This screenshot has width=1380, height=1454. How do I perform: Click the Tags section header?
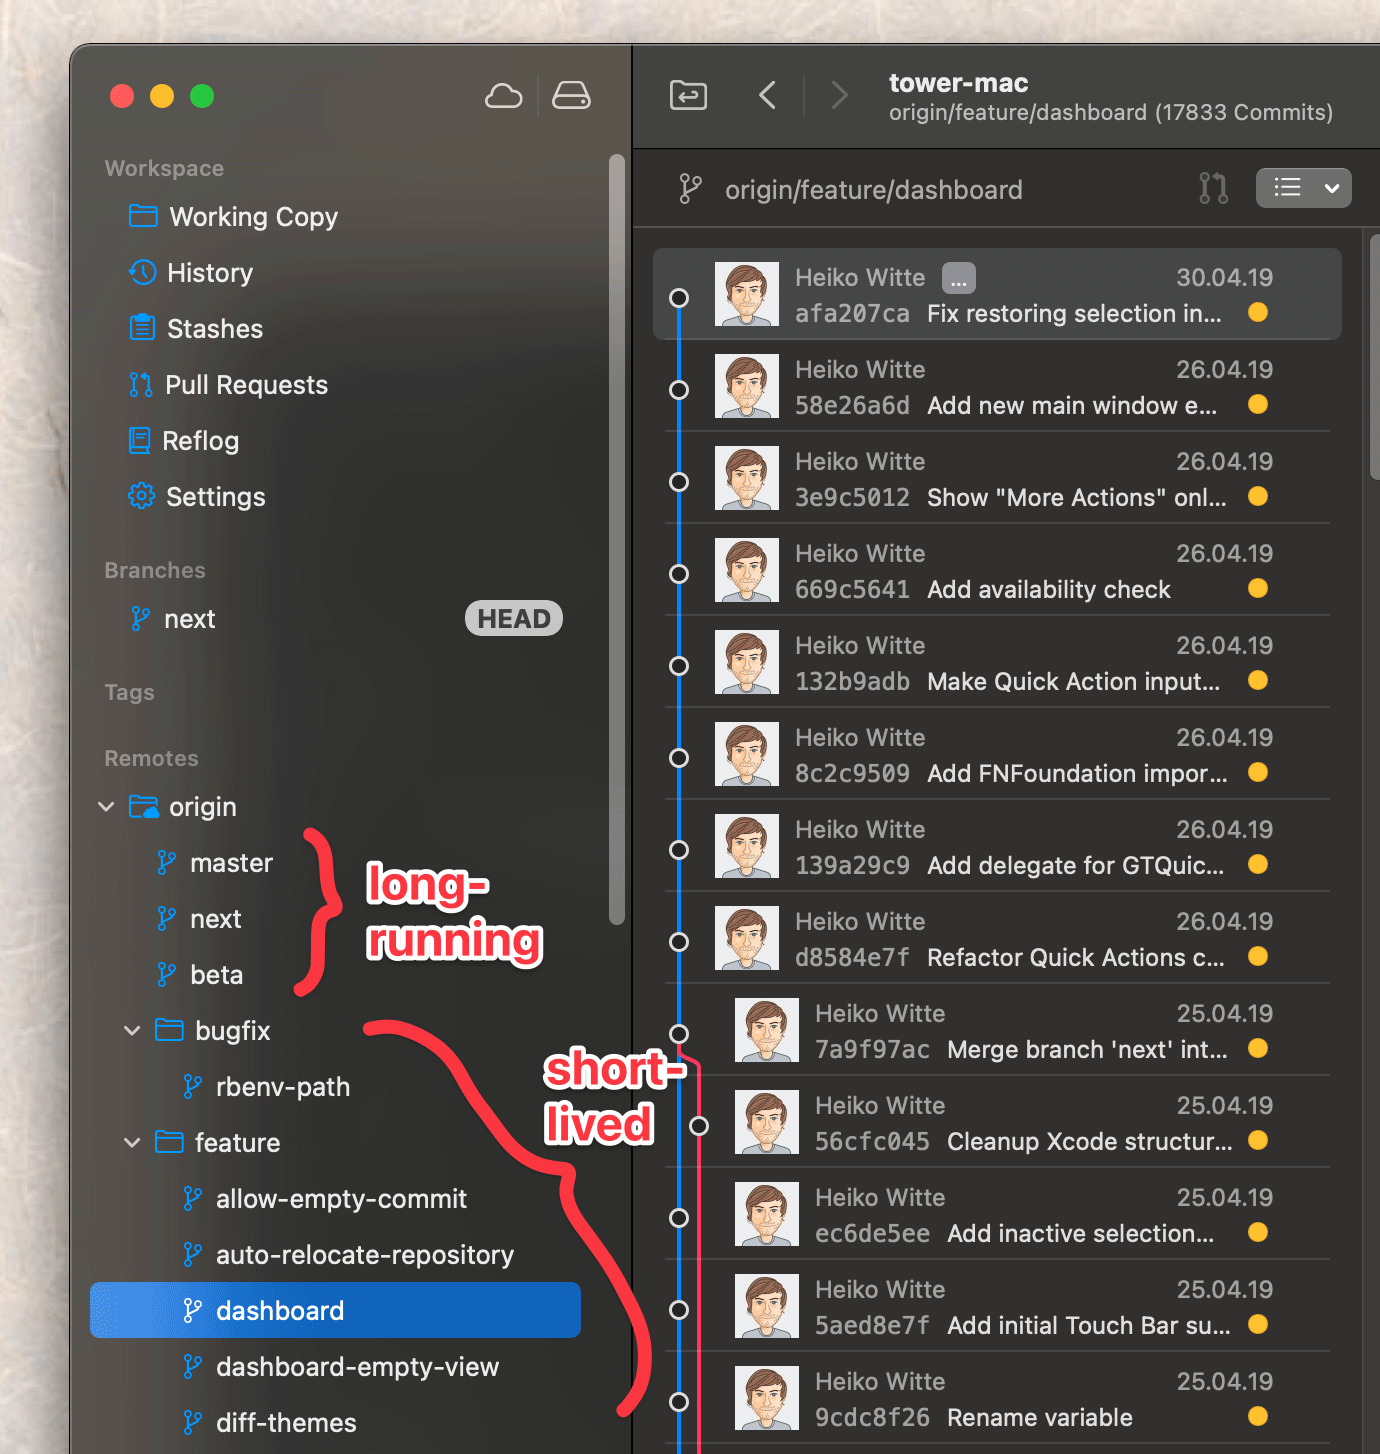(129, 692)
